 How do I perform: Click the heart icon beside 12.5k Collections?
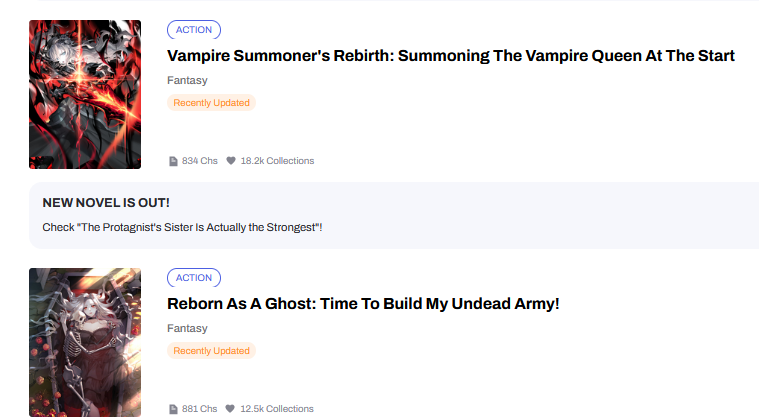tap(230, 409)
